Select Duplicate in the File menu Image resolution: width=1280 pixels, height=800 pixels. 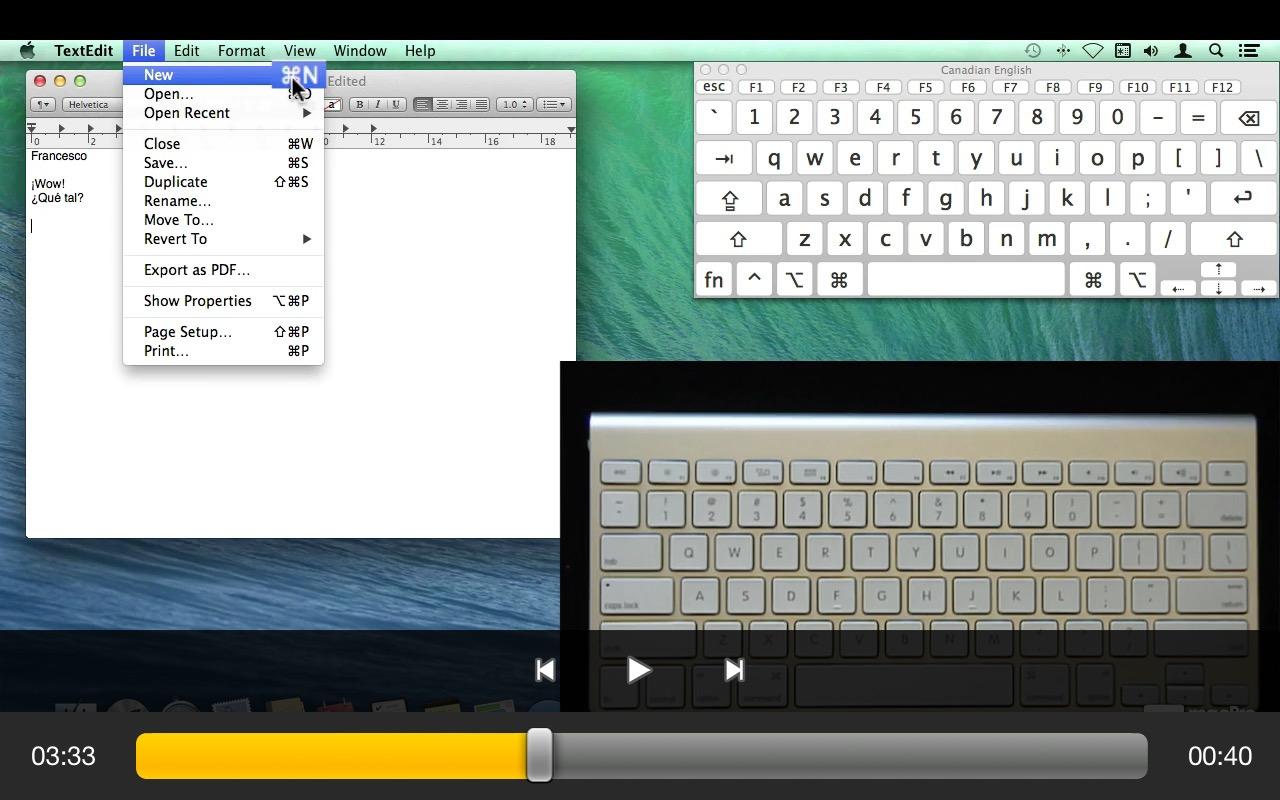pos(223,182)
